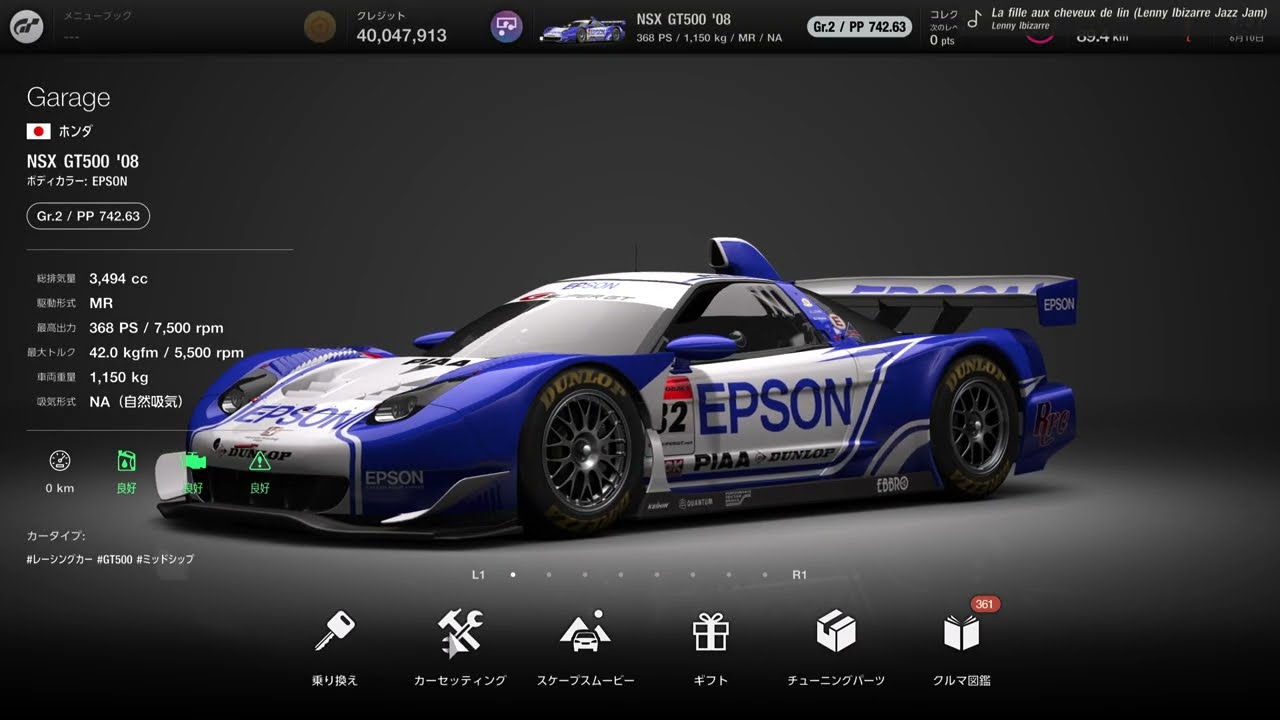Open スケープスムービー icon
Screen dimensions: 1280x720
pos(585,632)
